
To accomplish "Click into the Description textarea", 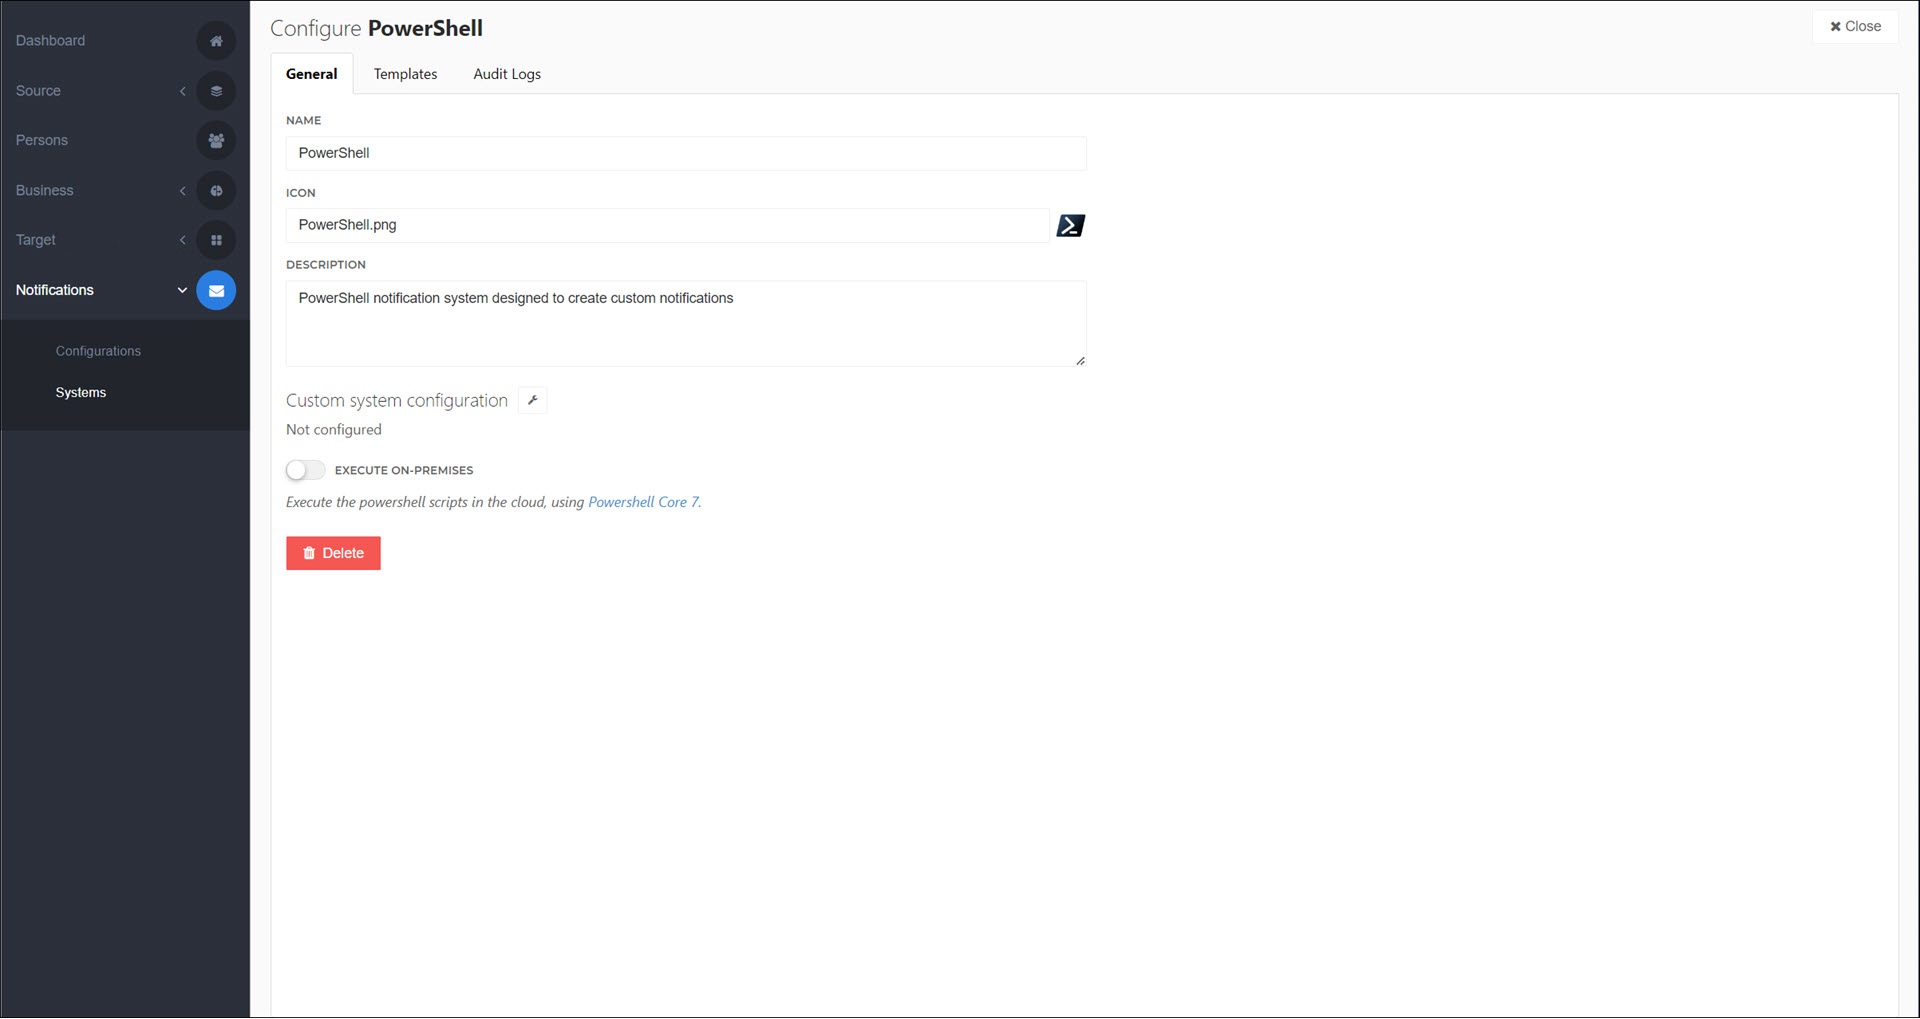I will pos(686,324).
